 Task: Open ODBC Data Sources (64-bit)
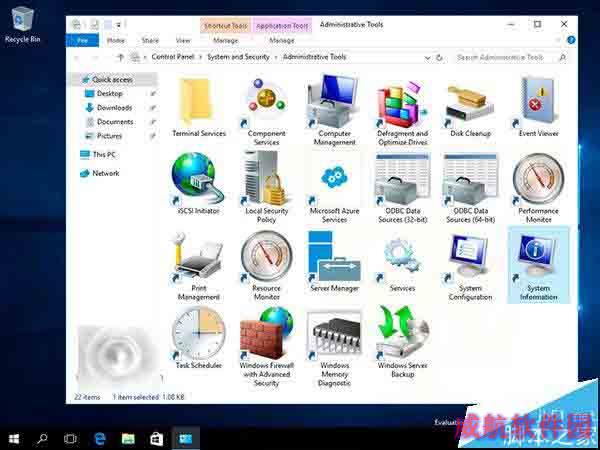tap(470, 188)
